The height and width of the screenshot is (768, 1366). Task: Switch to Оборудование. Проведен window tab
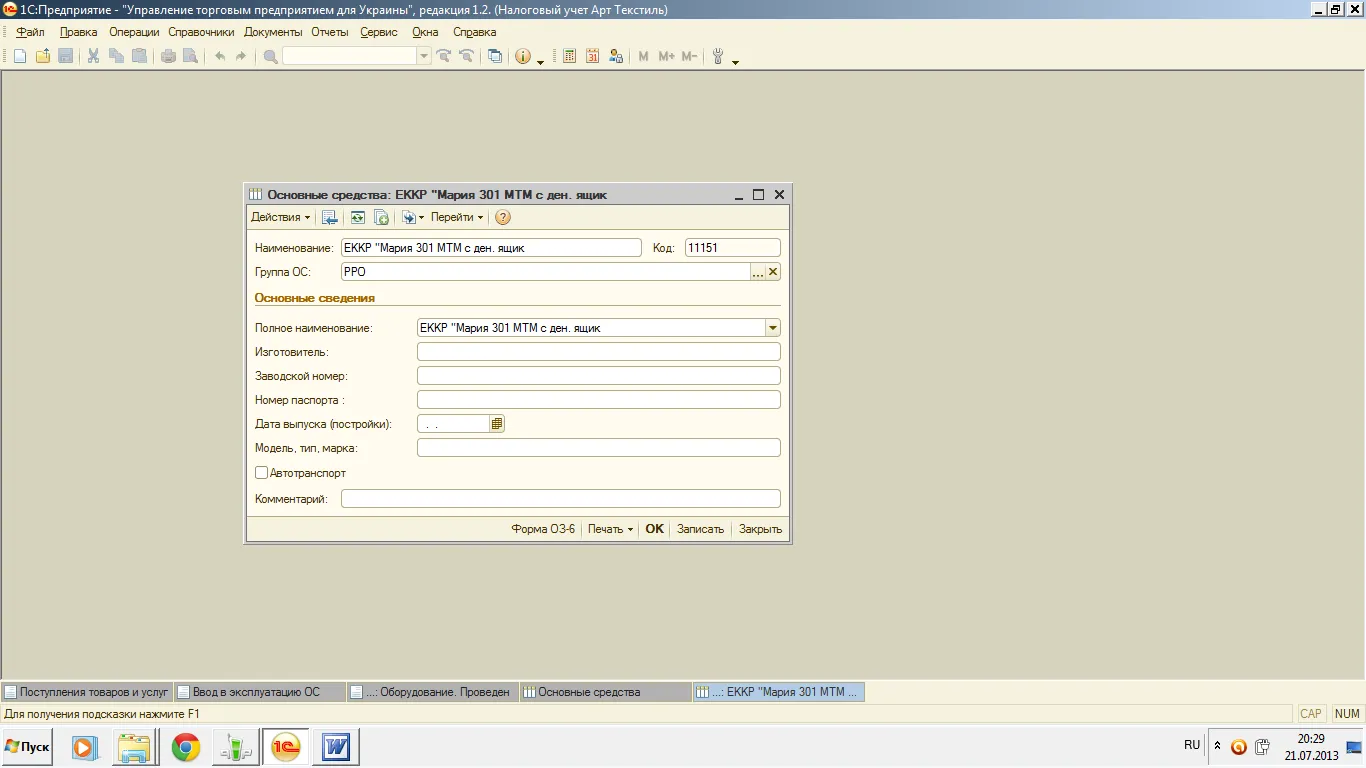pyautogui.click(x=432, y=691)
